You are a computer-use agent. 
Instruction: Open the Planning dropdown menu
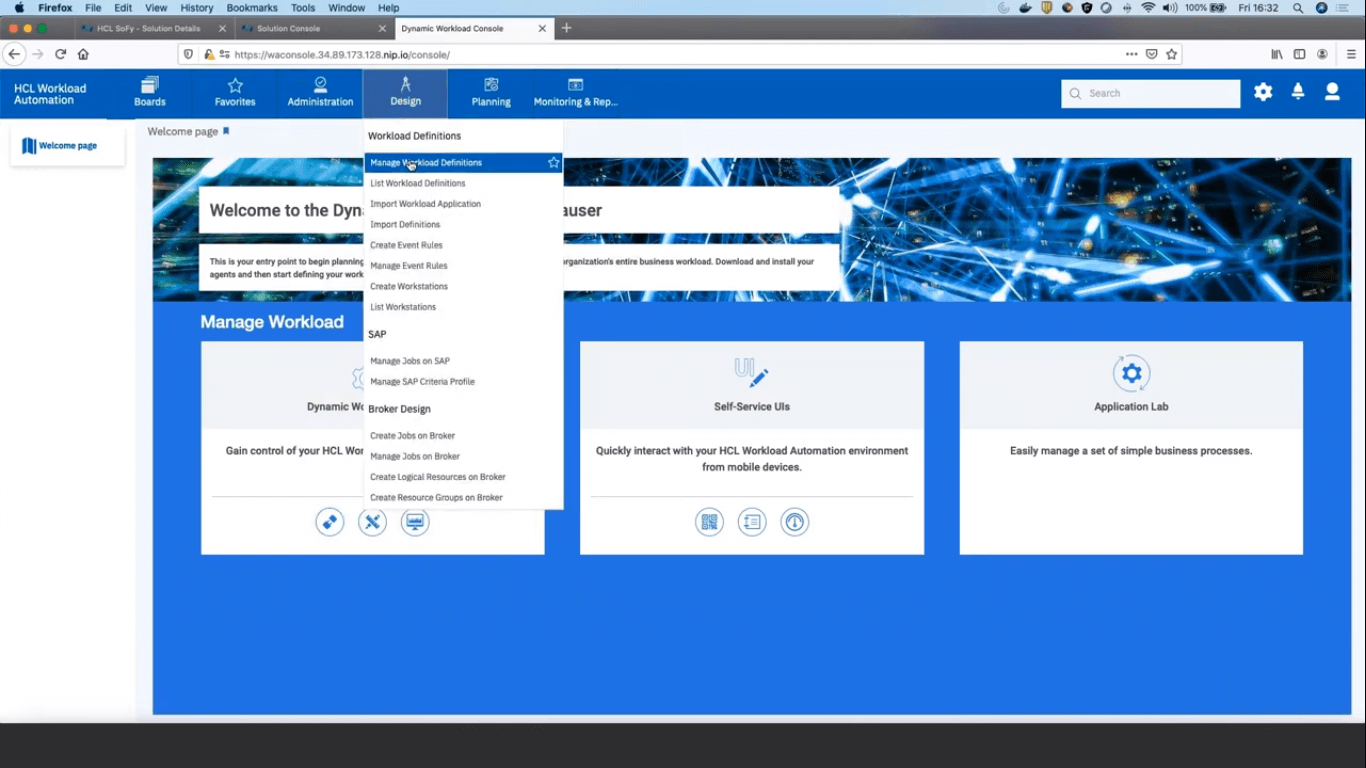pos(491,92)
